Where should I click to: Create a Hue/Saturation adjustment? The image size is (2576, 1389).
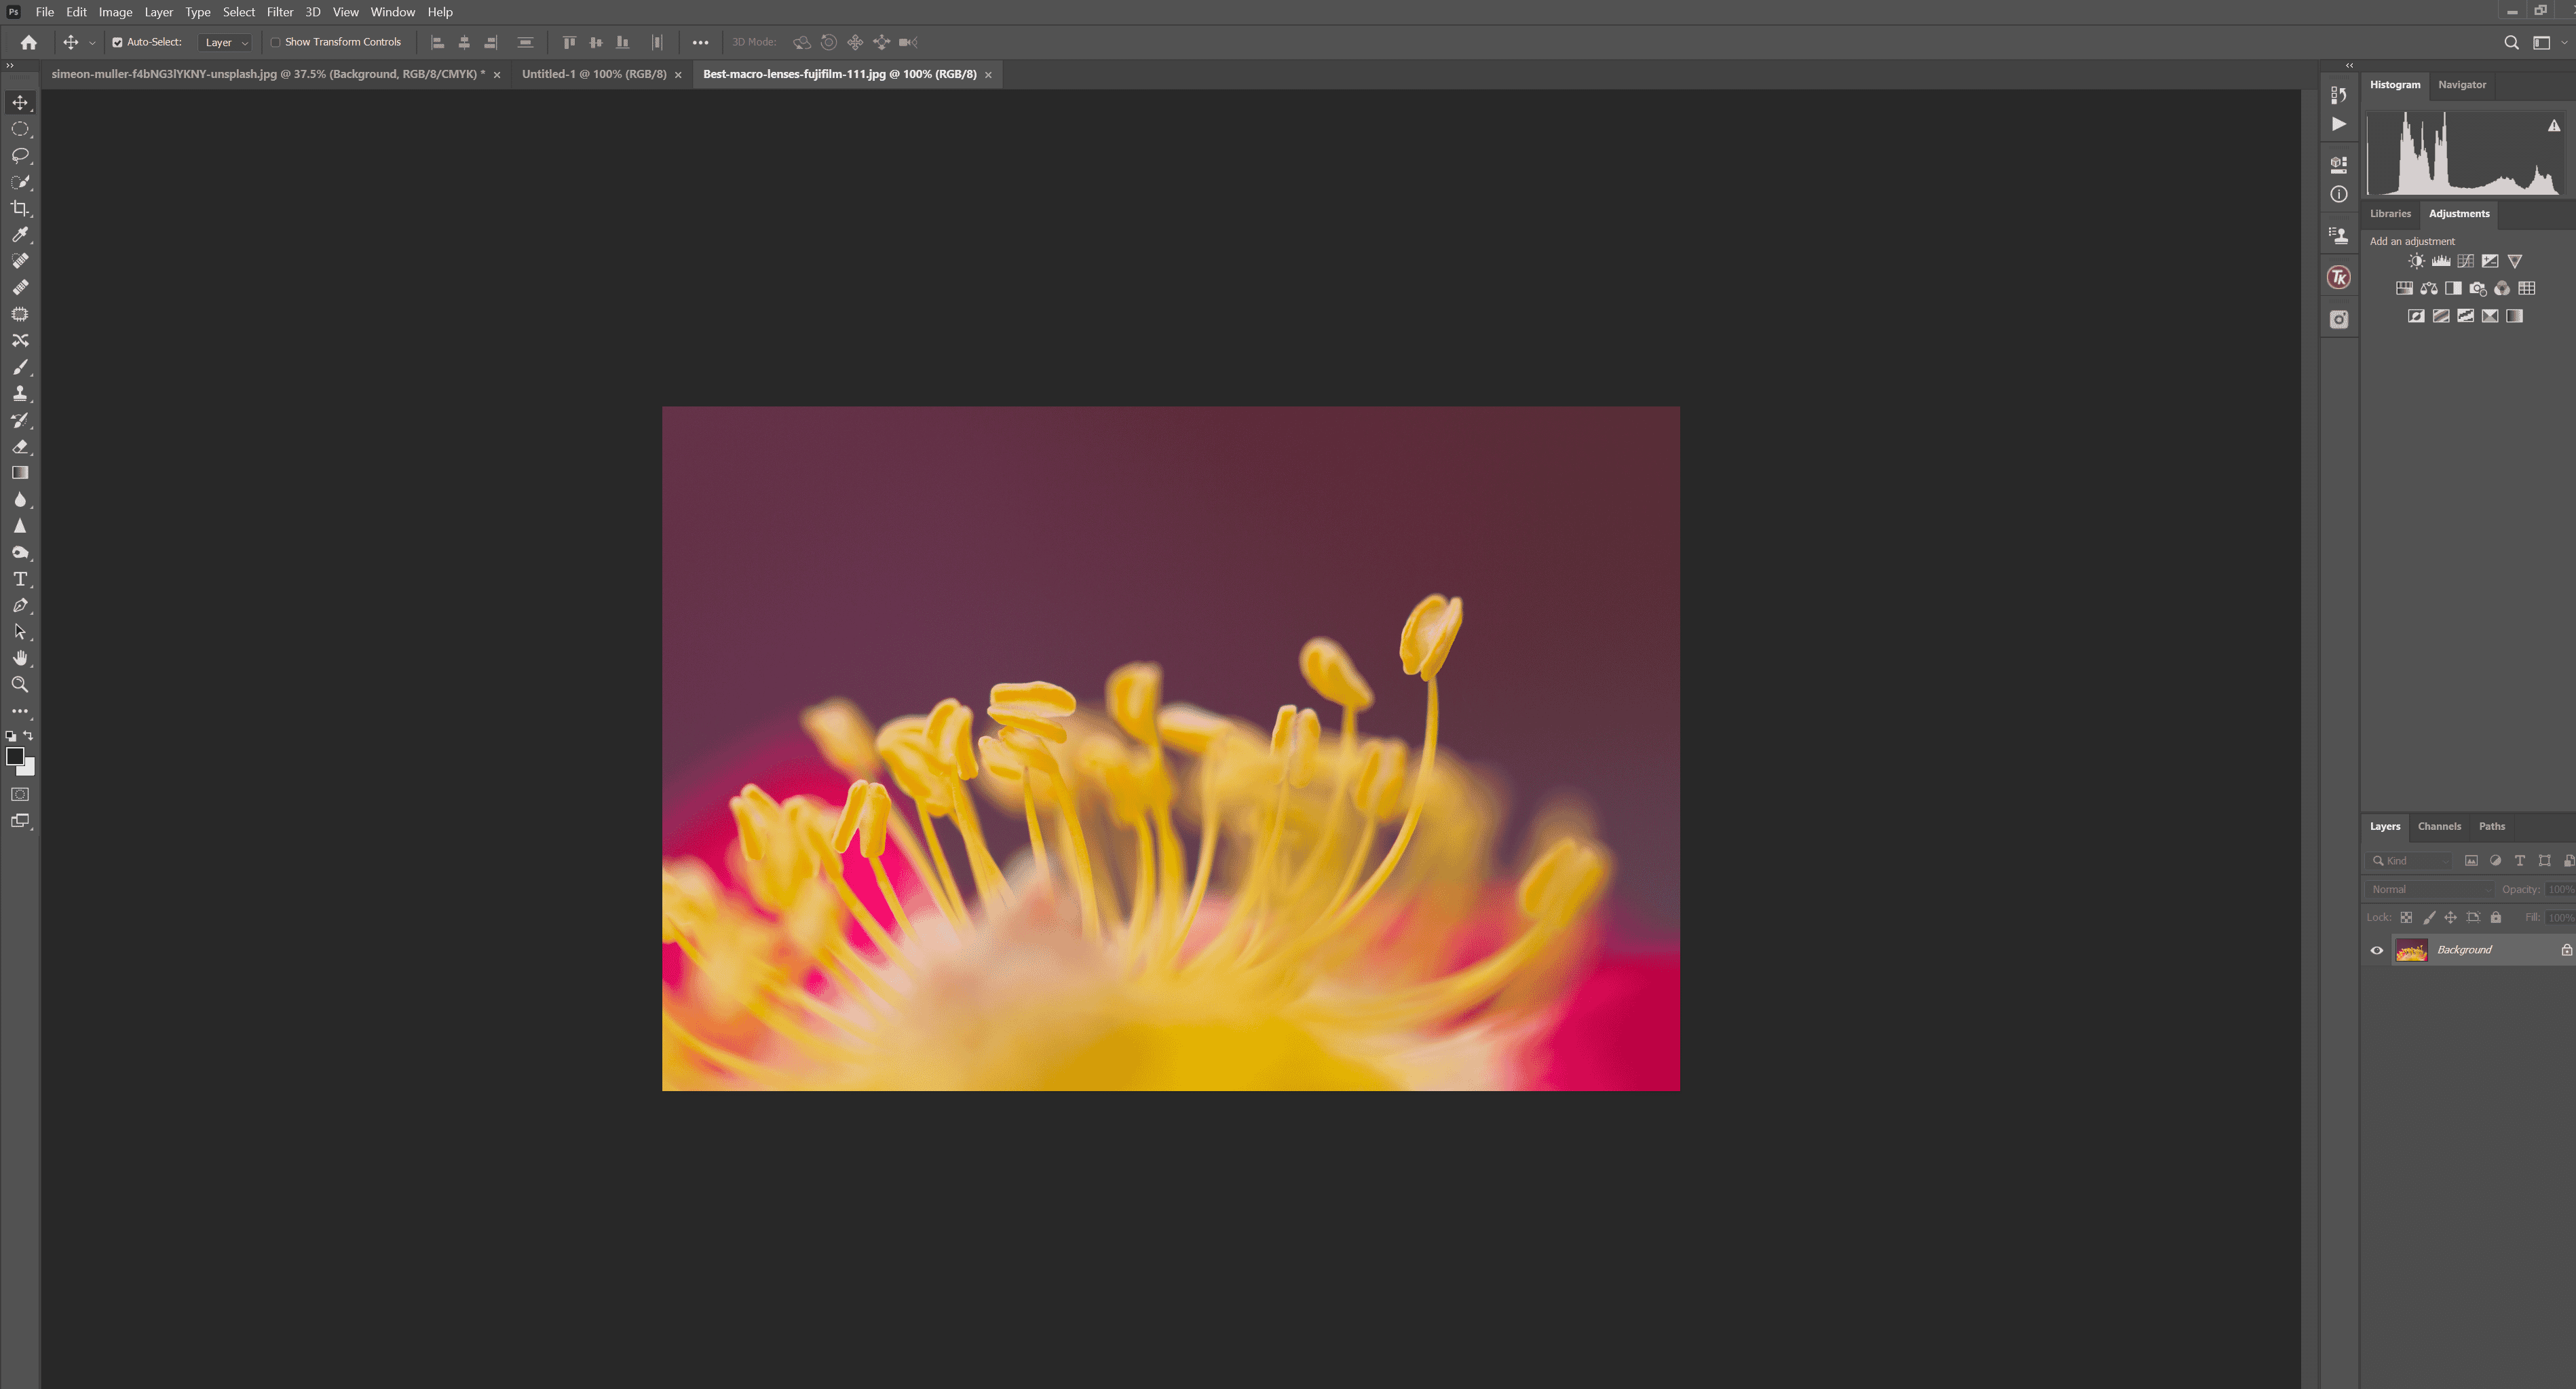[2404, 288]
